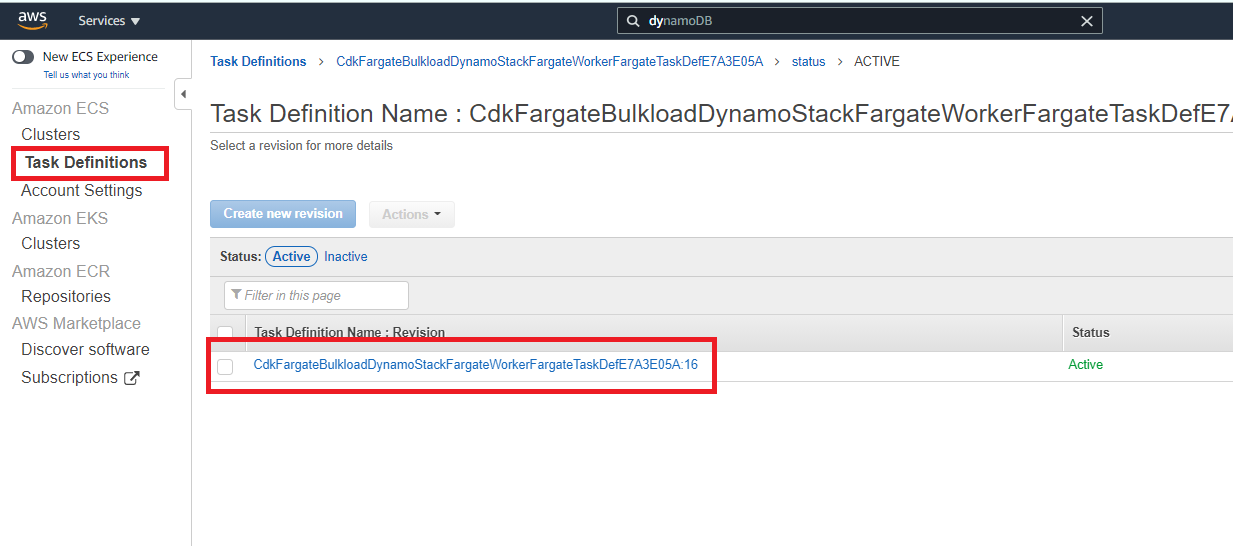Viewport: 1233px width, 546px height.
Task: Check the task definition revision 16 checkbox
Action: click(x=225, y=367)
